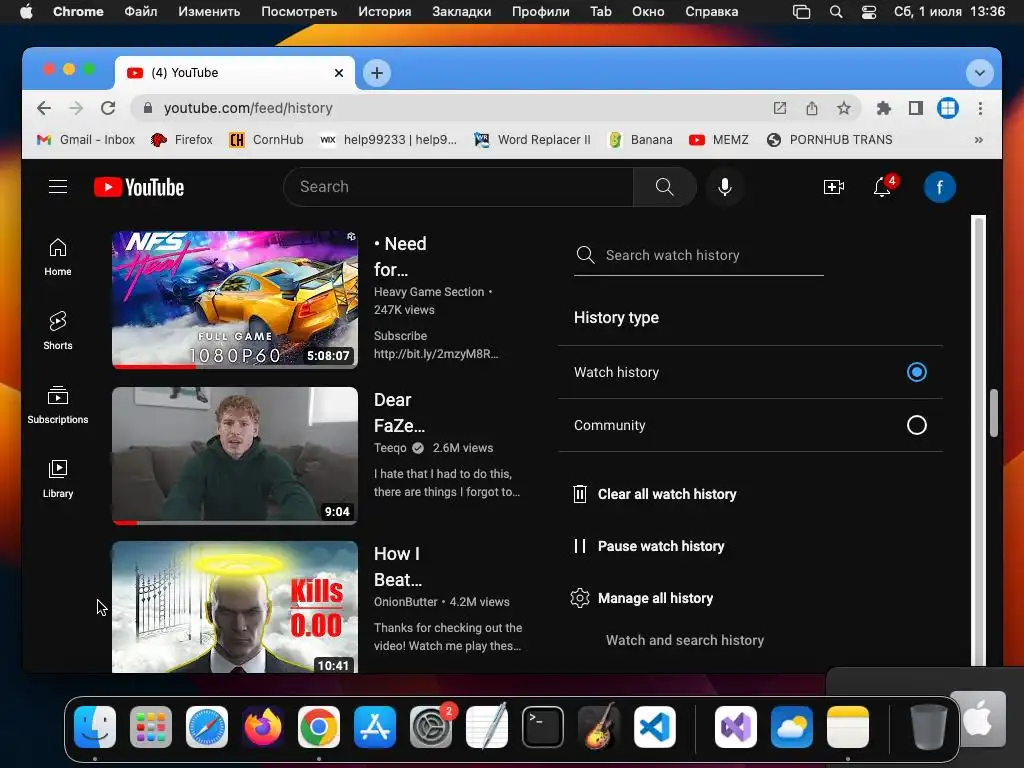Image resolution: width=1024 pixels, height=768 pixels.
Task: Click the history list scrollbar
Action: (x=978, y=441)
